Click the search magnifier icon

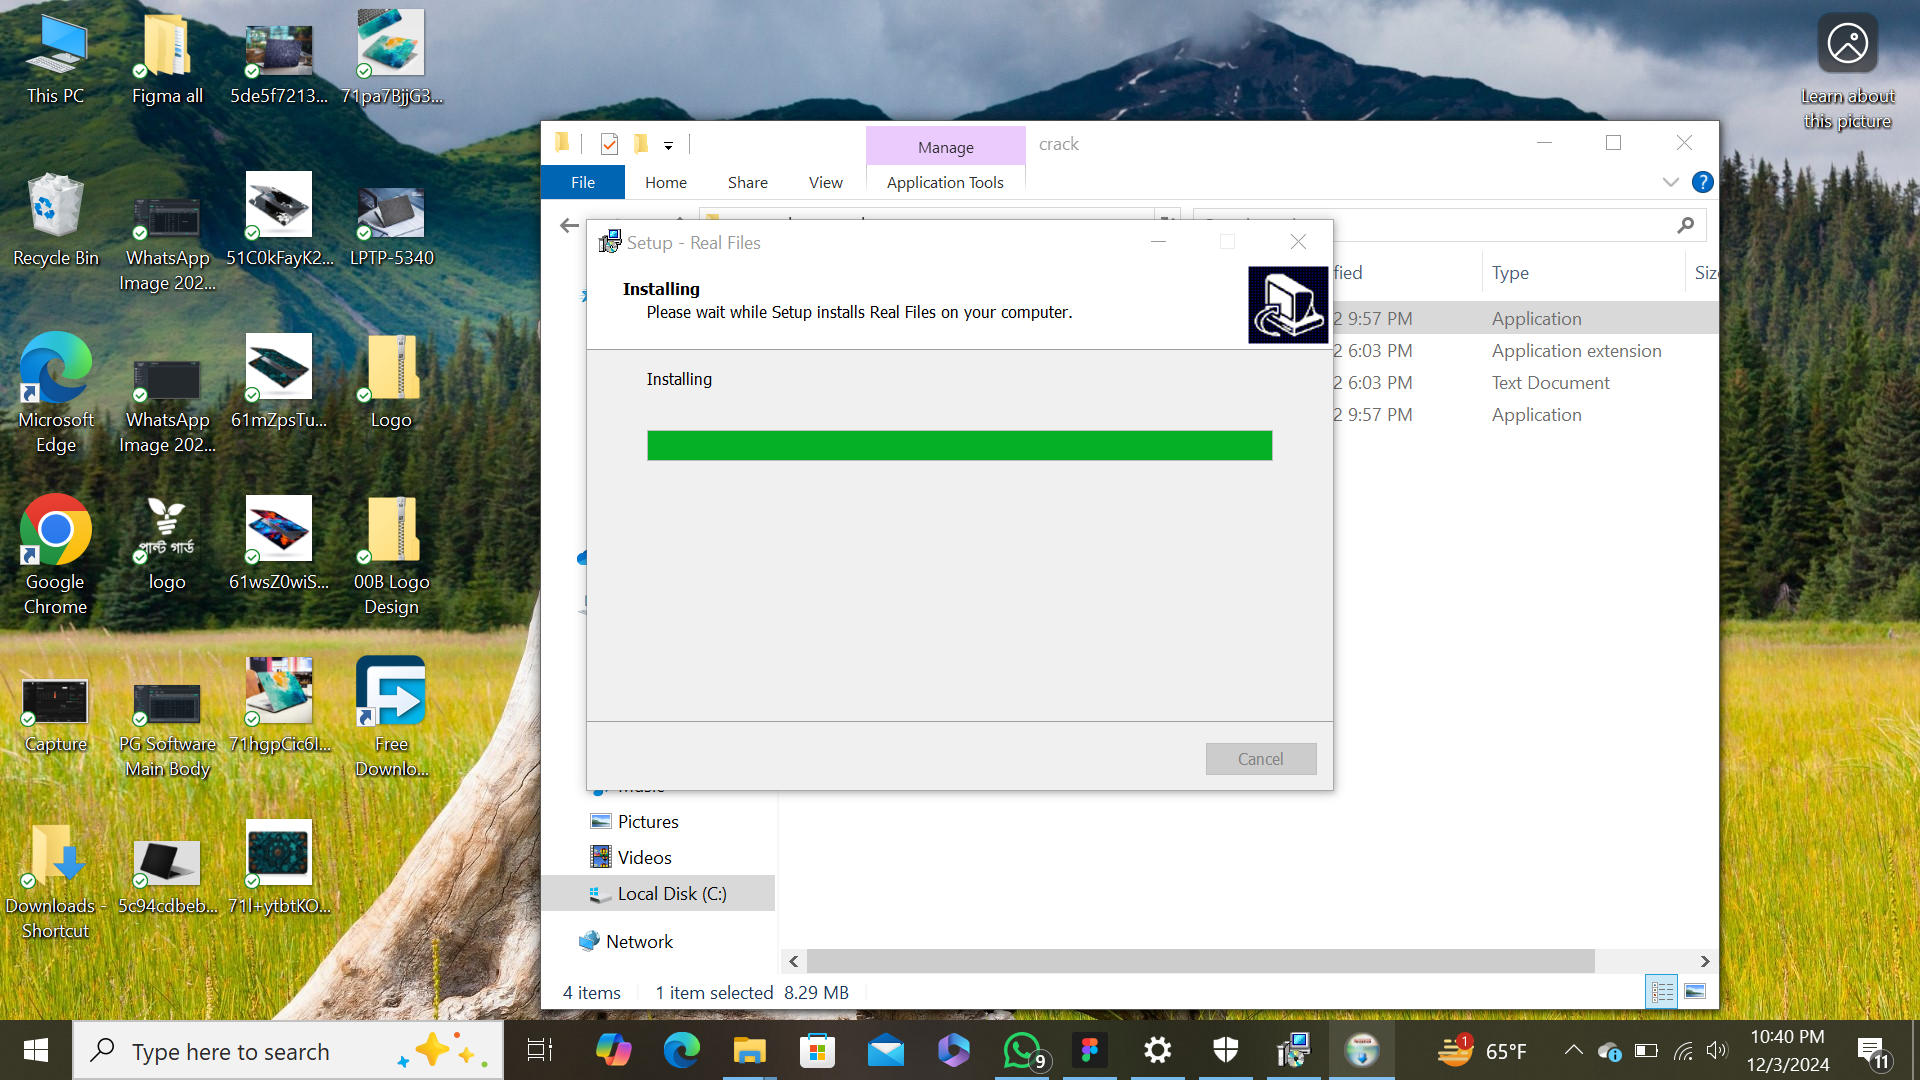point(1686,225)
